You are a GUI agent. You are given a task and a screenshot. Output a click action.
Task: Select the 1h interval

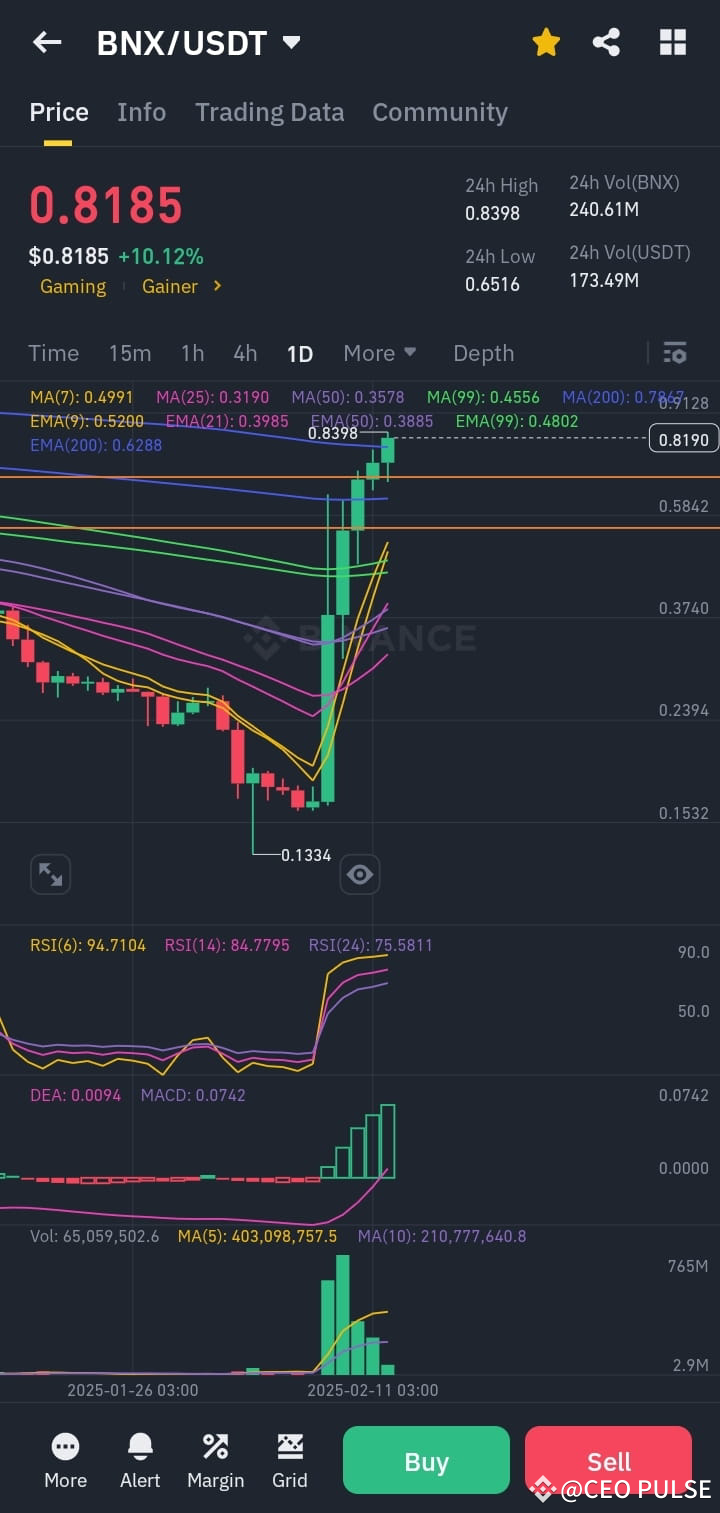pyautogui.click(x=193, y=353)
